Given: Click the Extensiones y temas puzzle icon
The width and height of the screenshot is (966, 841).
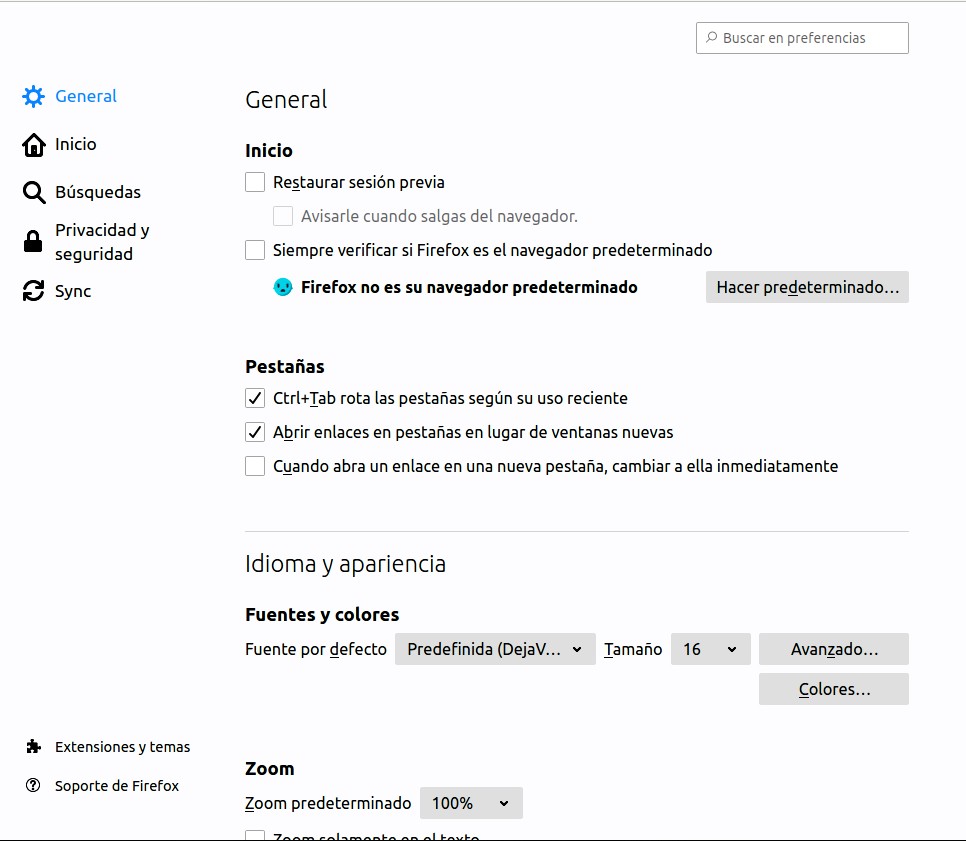Looking at the screenshot, I should 33,747.
